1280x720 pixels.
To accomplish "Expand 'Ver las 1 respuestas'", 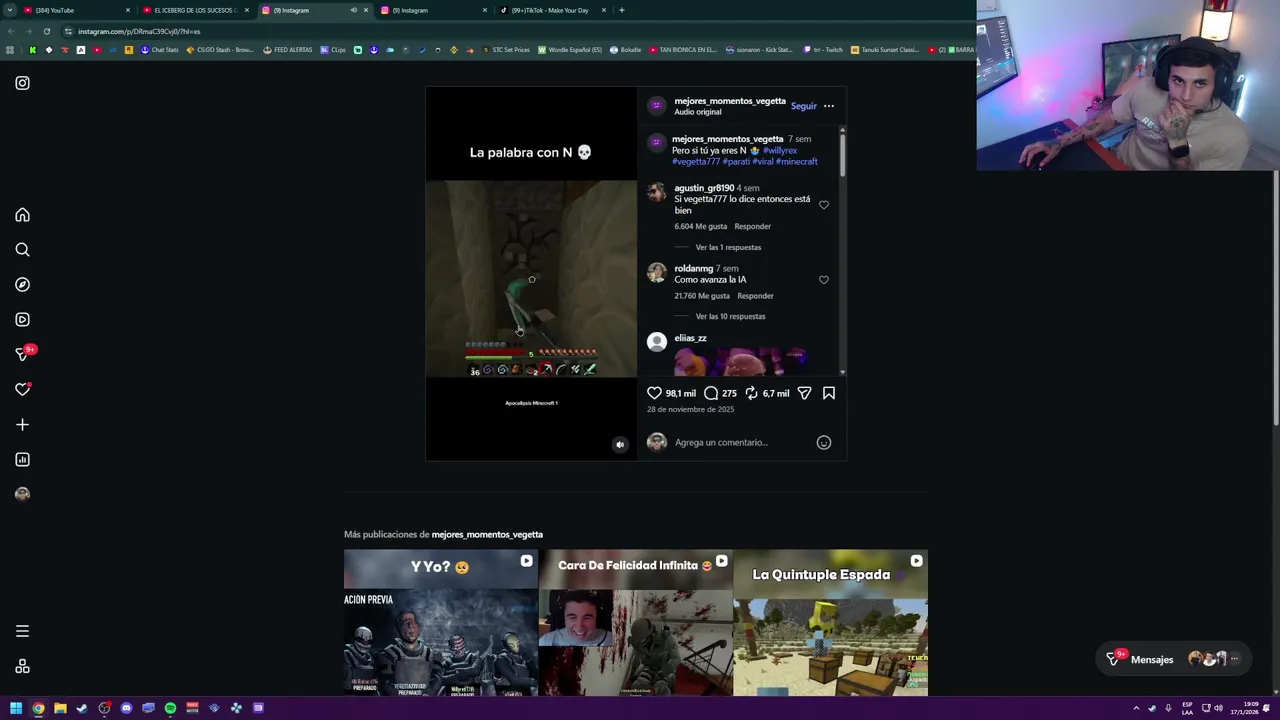I will tap(728, 247).
